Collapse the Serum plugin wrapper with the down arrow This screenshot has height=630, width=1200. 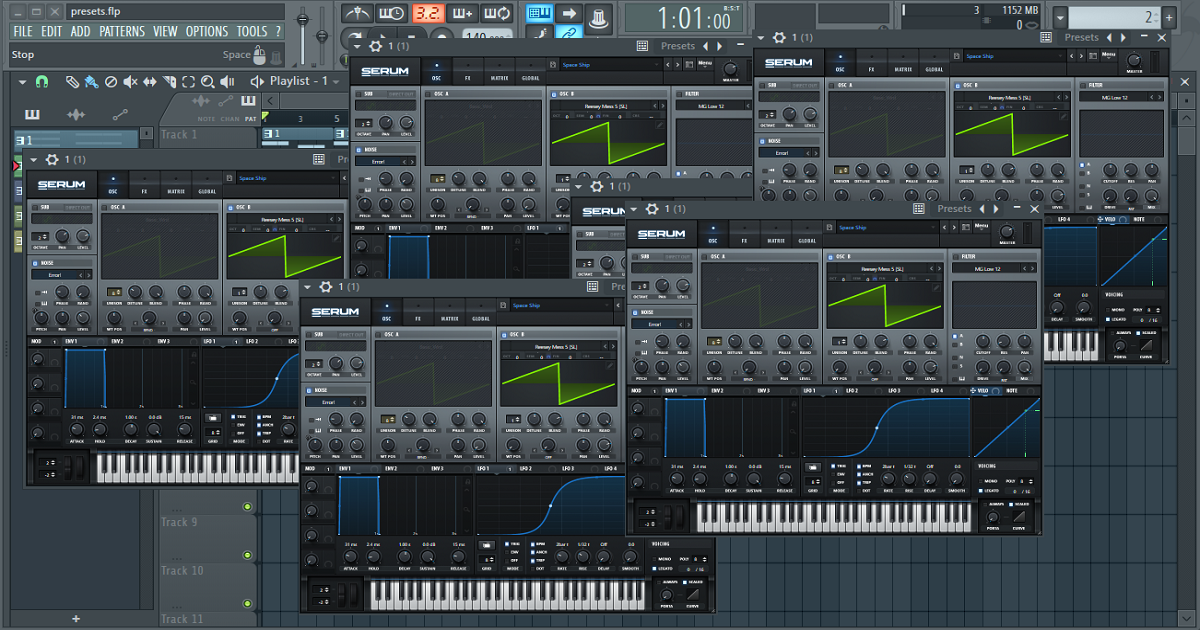click(634, 209)
